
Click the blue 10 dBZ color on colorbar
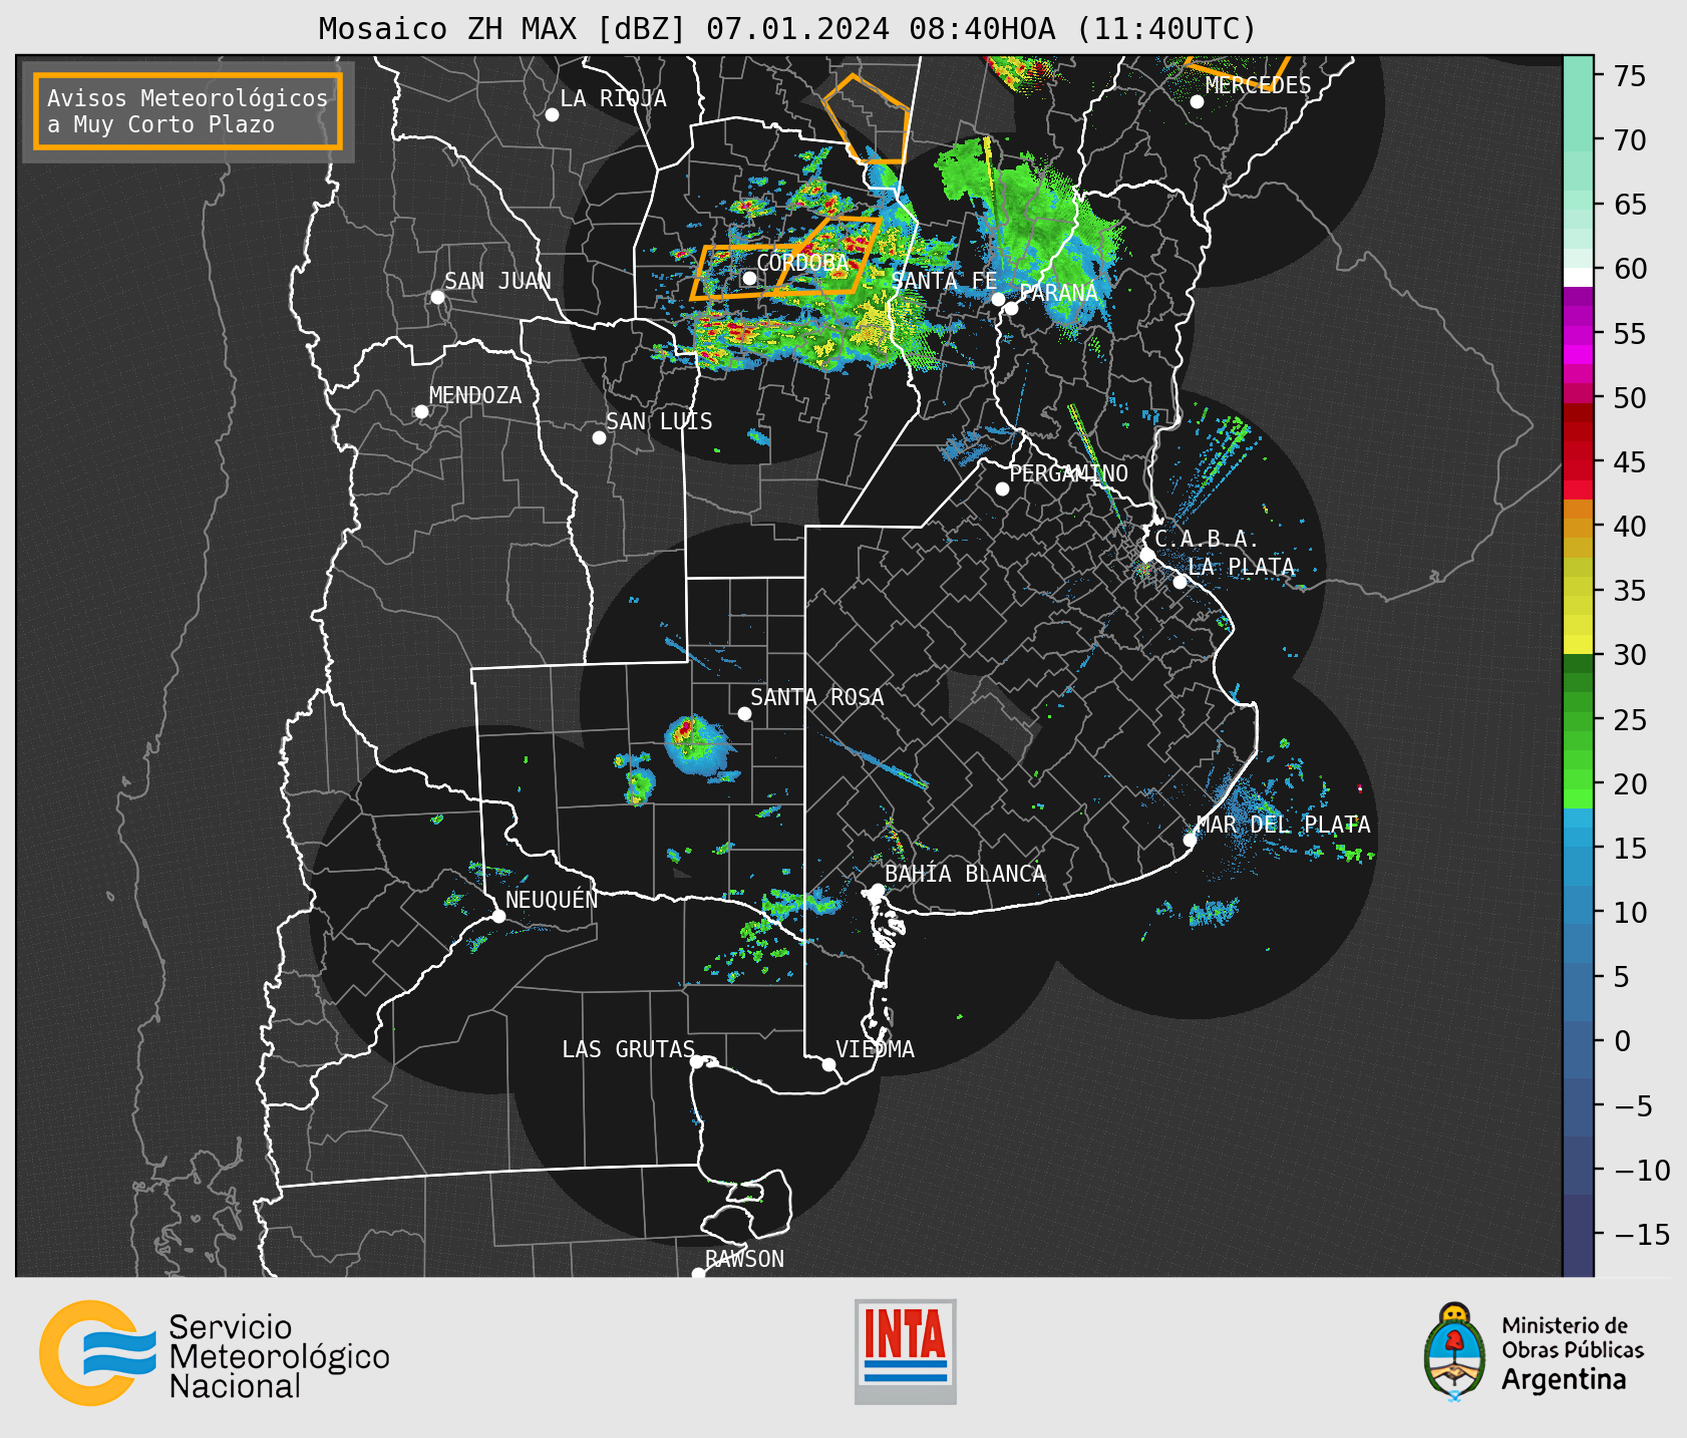1578,912
